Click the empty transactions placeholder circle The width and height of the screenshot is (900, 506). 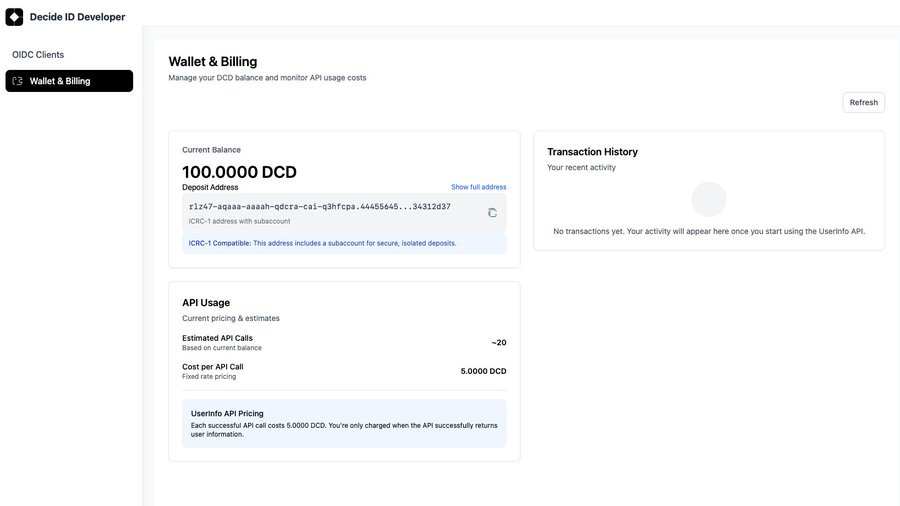(x=709, y=199)
